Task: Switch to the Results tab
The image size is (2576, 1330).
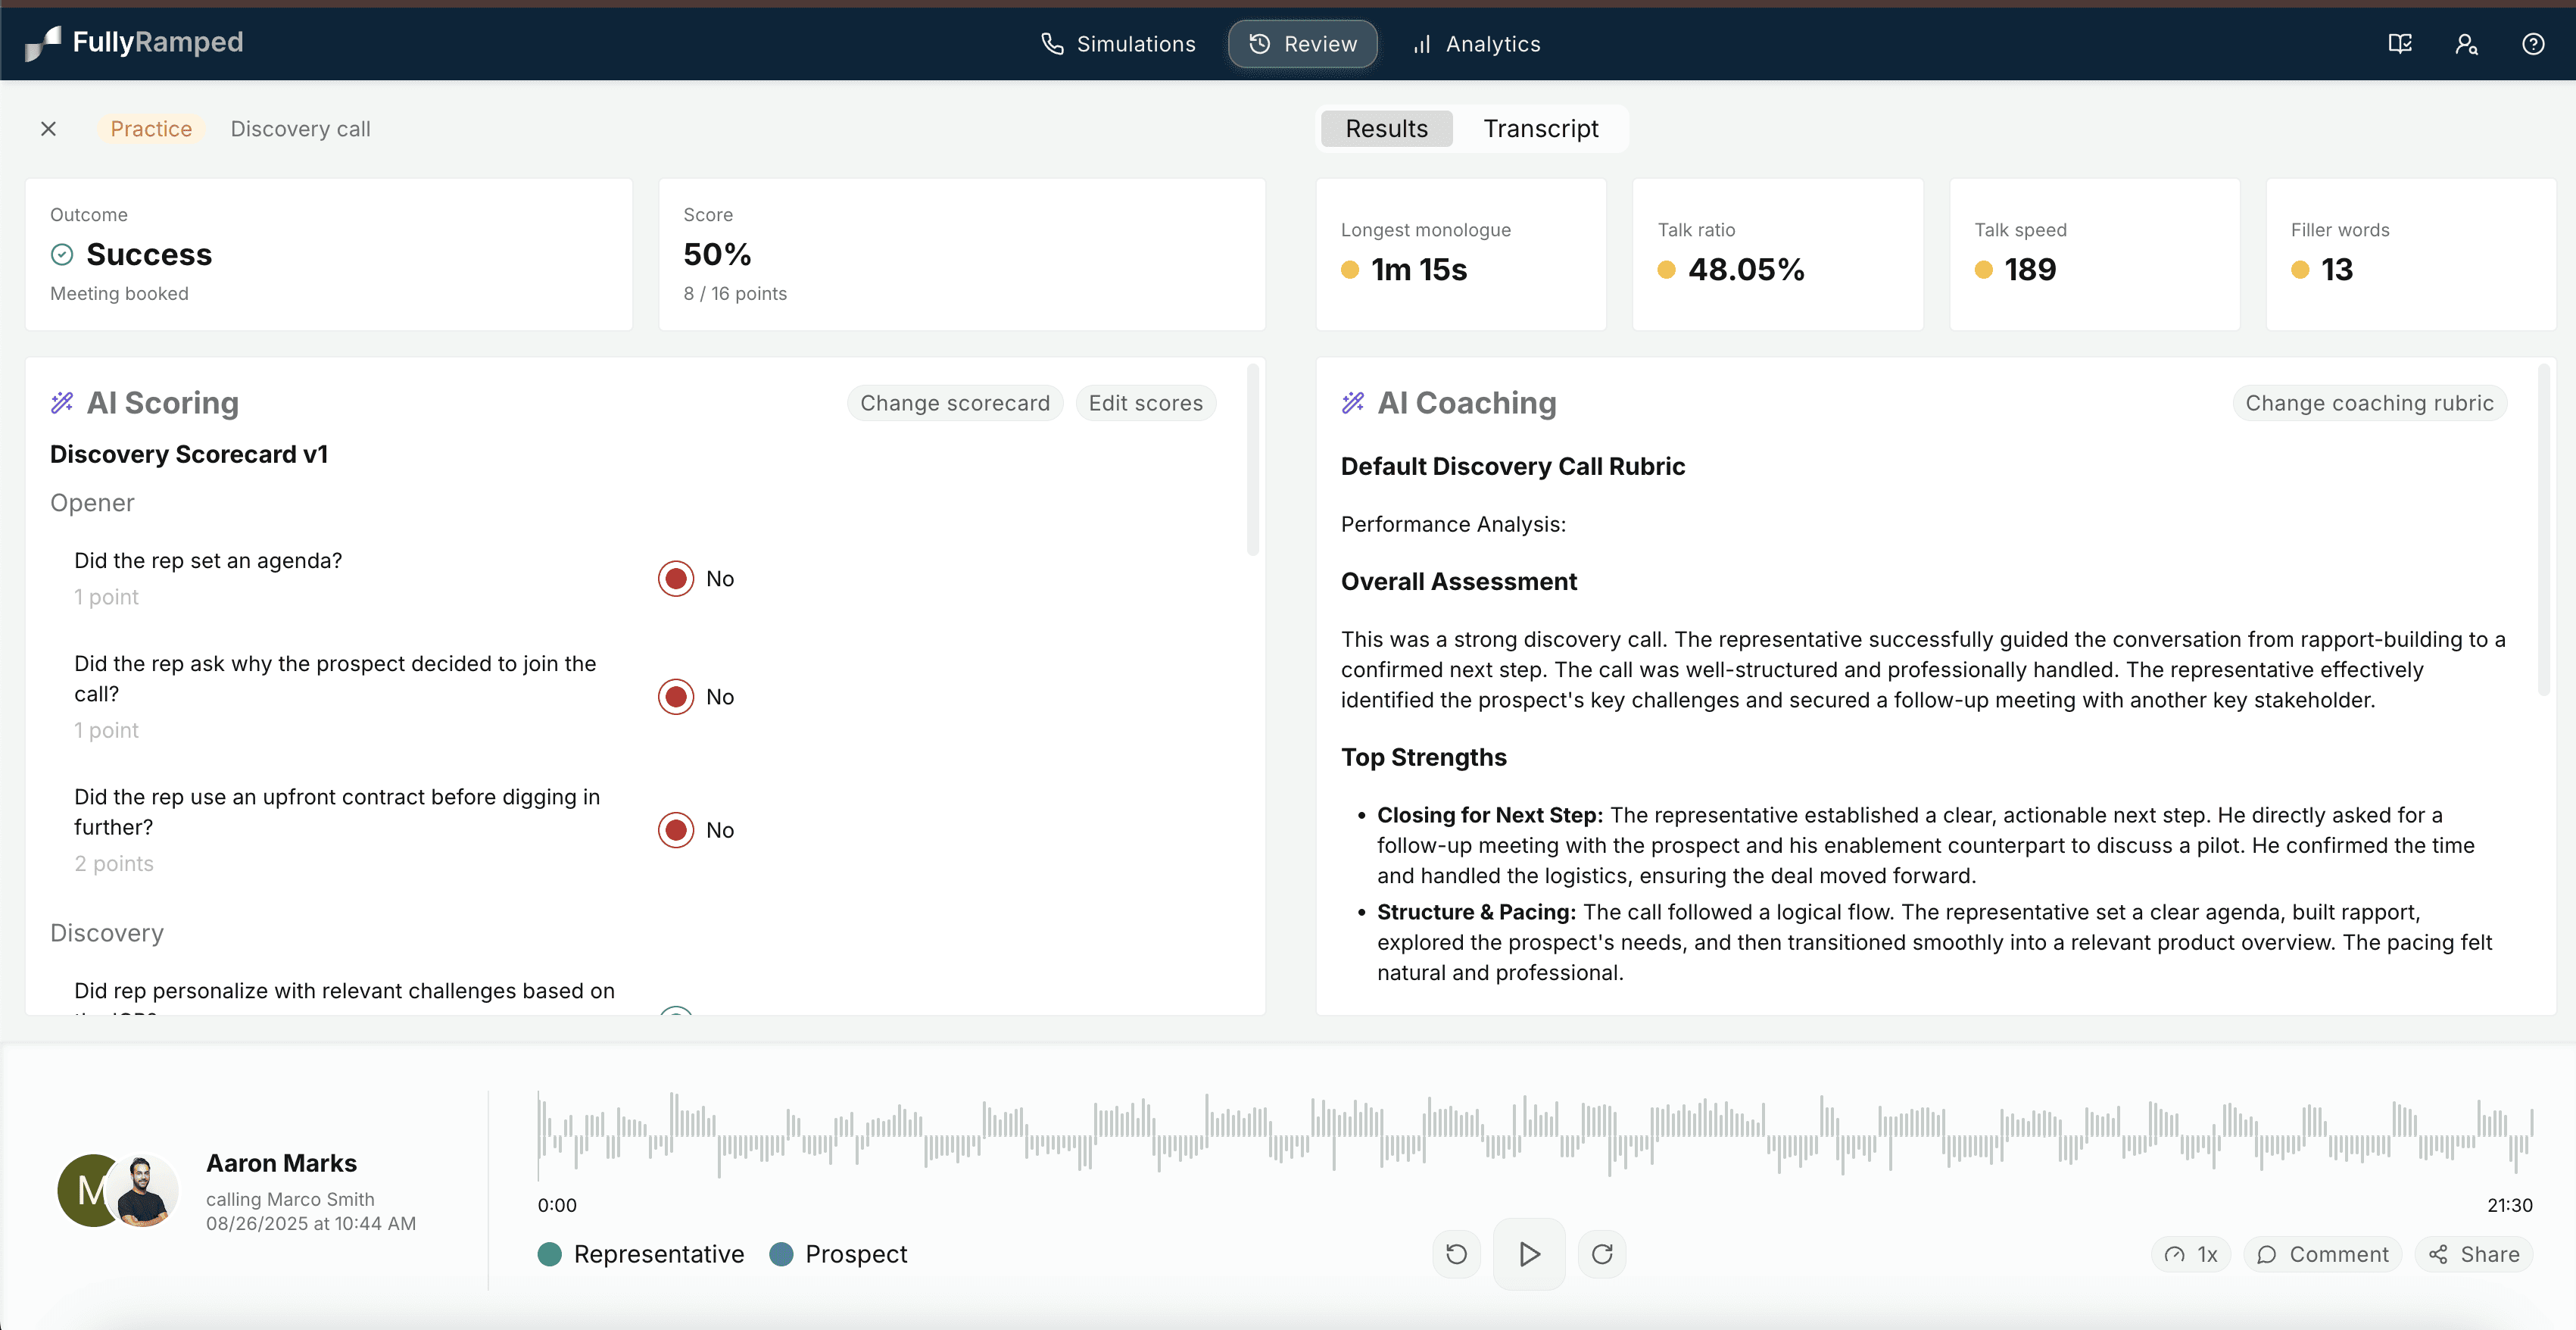Action: point(1386,129)
